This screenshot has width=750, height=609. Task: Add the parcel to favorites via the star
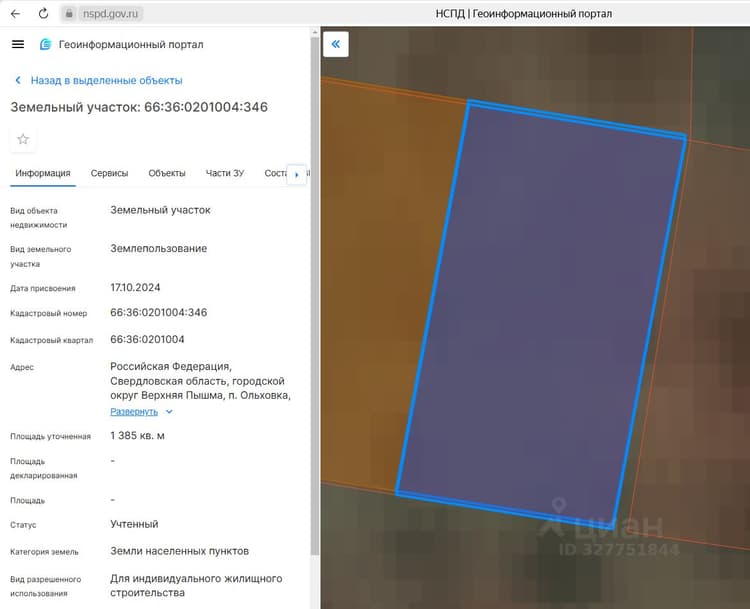pos(23,139)
